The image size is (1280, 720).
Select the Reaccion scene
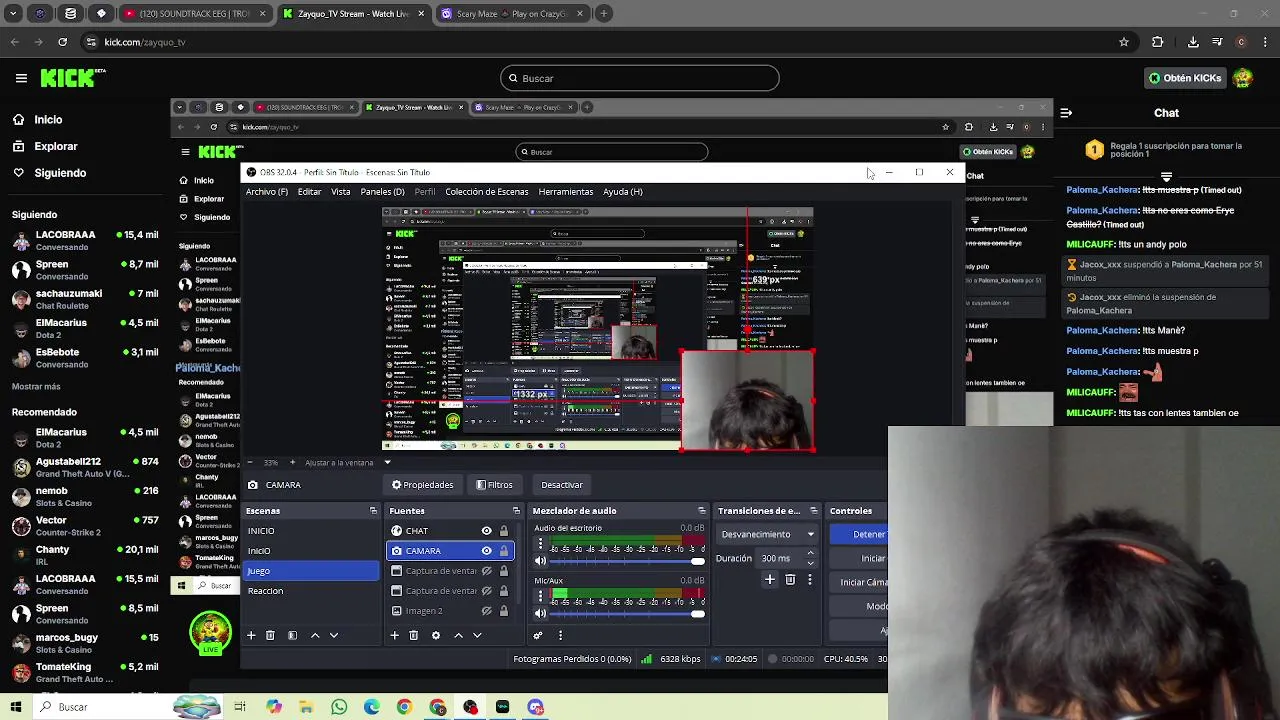[312, 591]
